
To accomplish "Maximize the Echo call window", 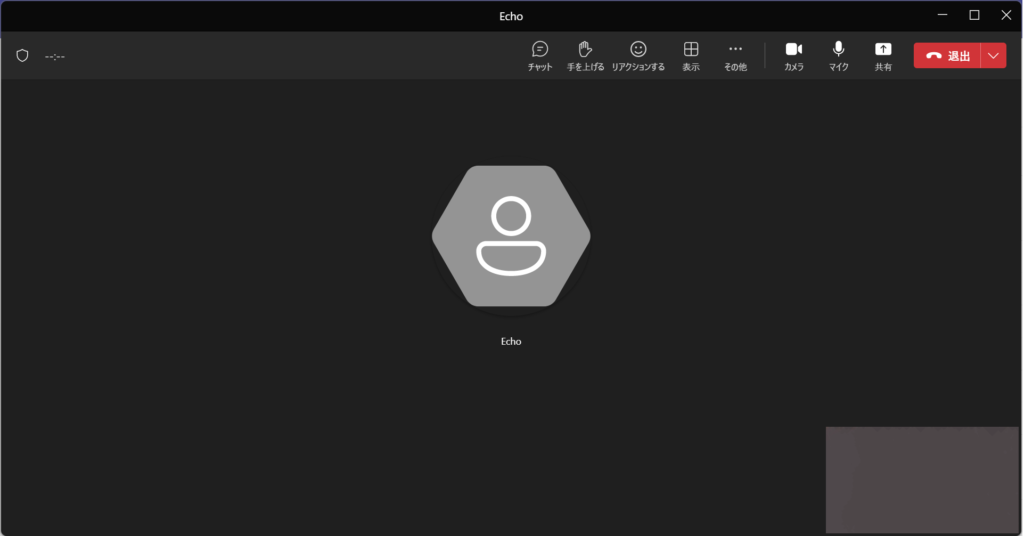I will (974, 15).
